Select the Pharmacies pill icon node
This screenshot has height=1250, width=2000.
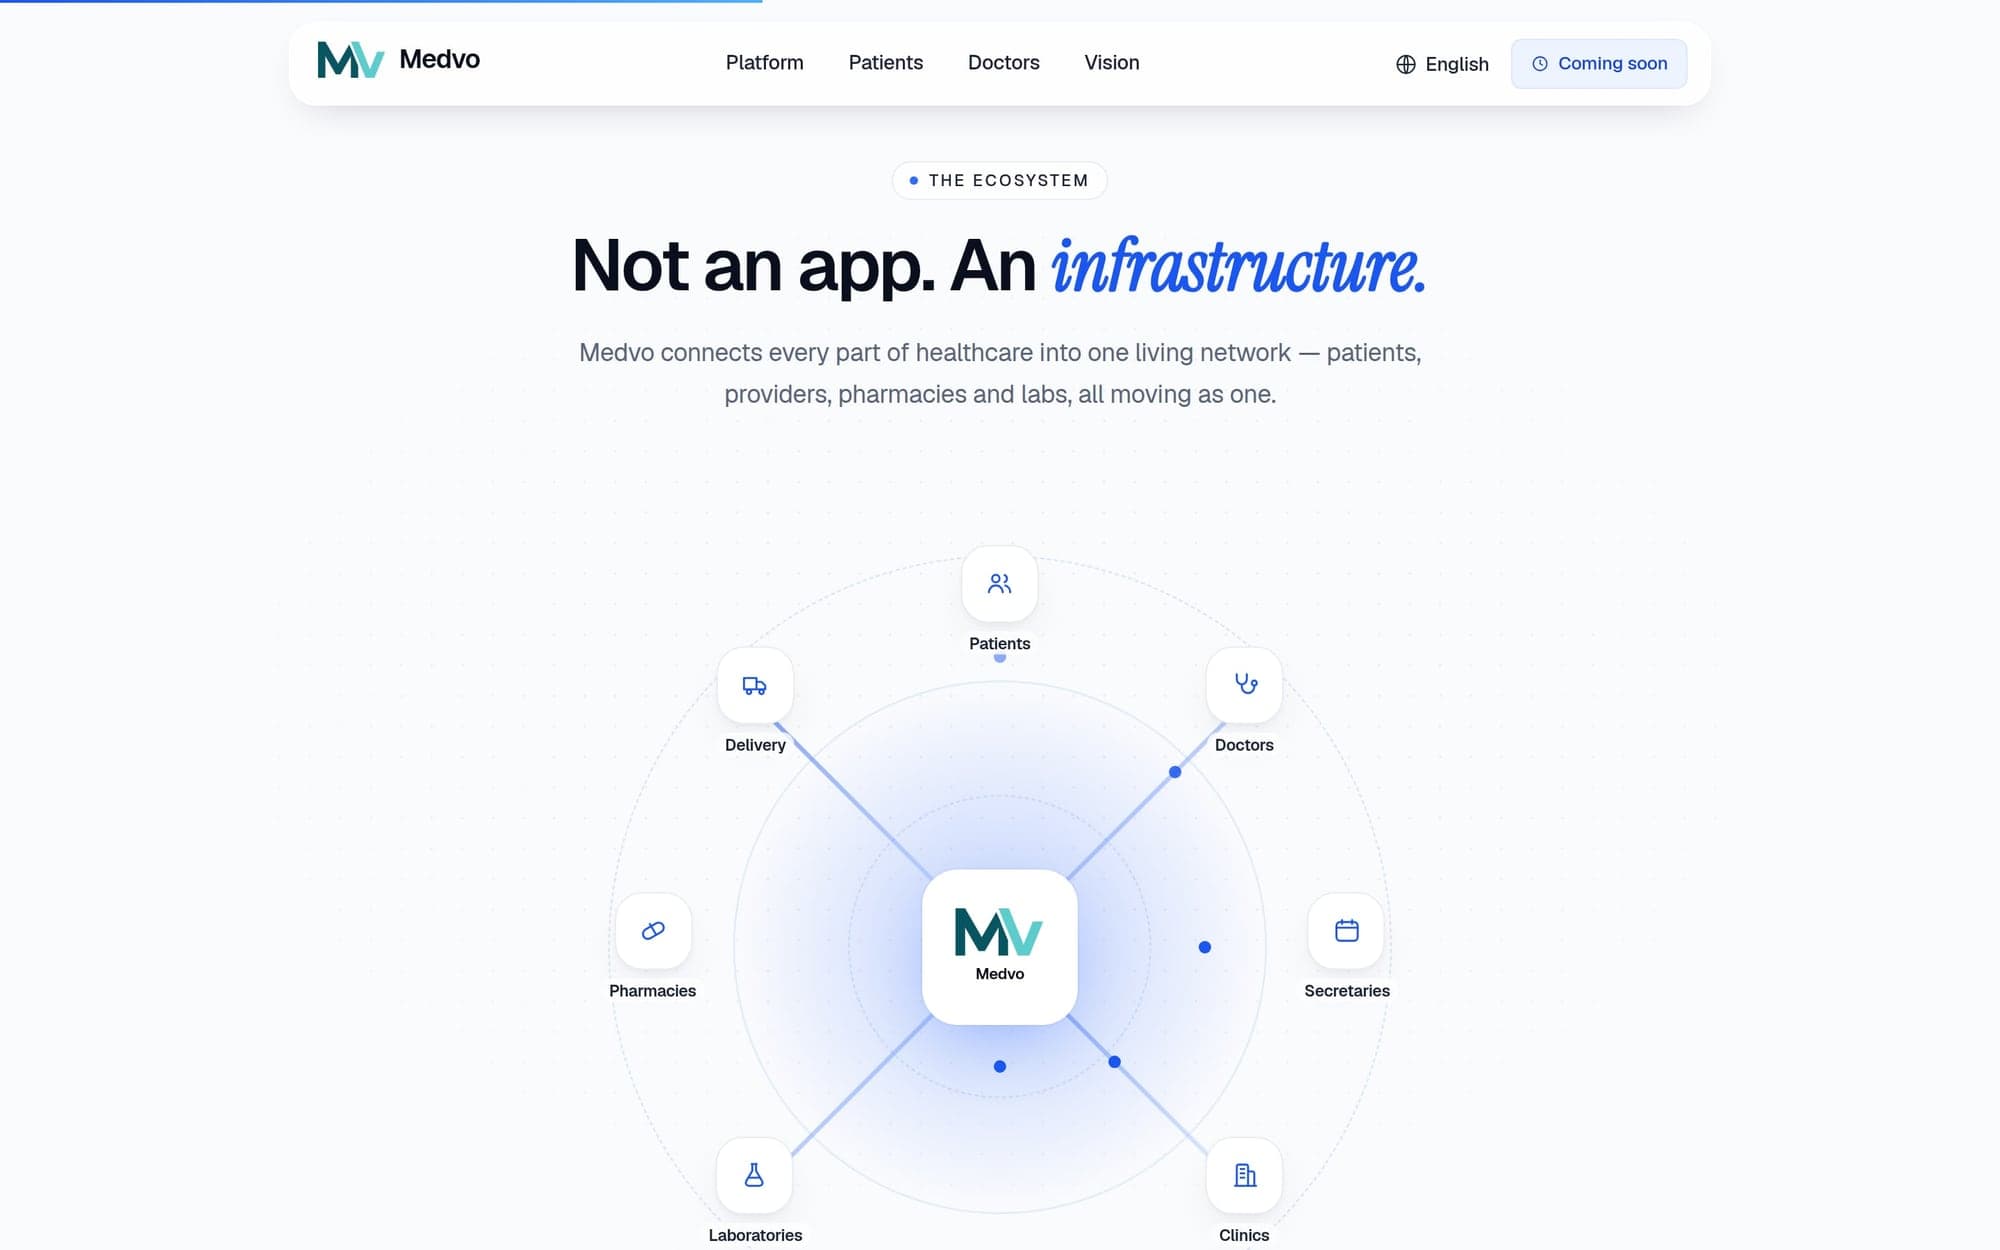click(653, 931)
